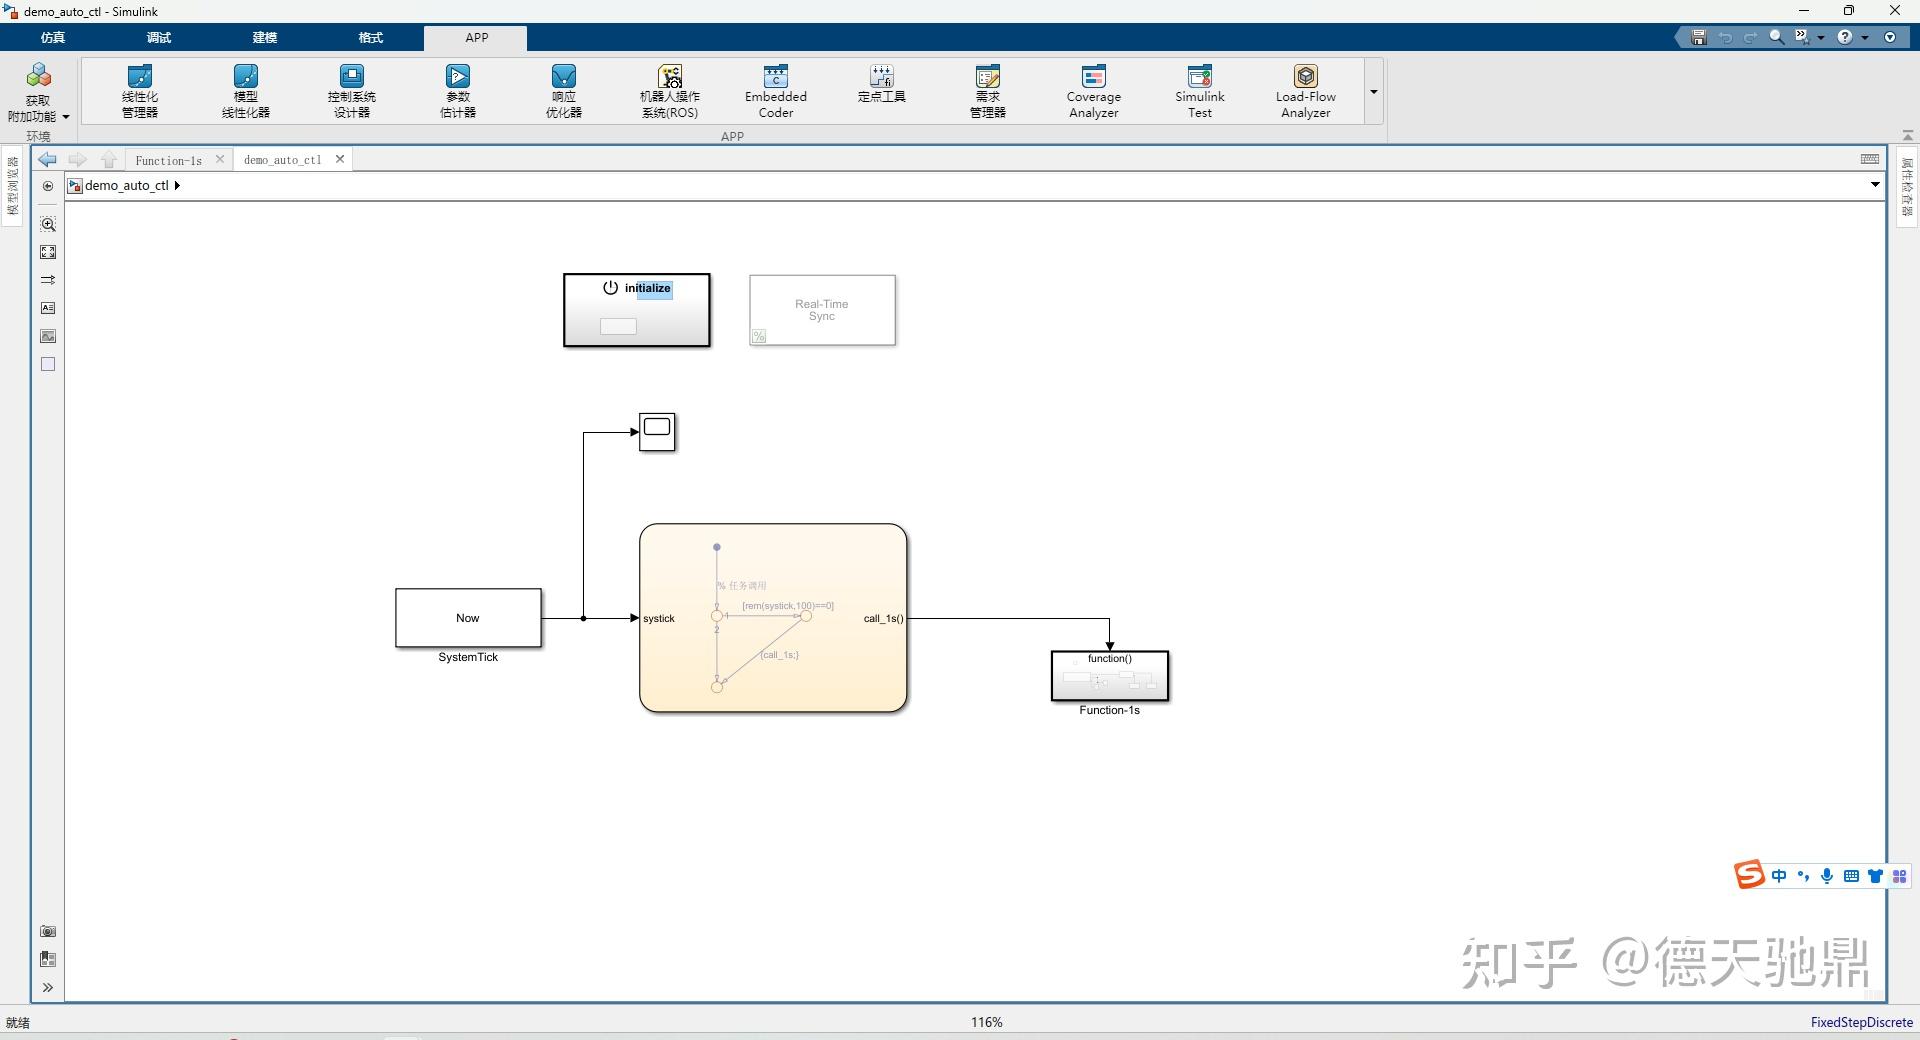Go up to parent arrow
Screen dimensions: 1920x1040
[109, 159]
